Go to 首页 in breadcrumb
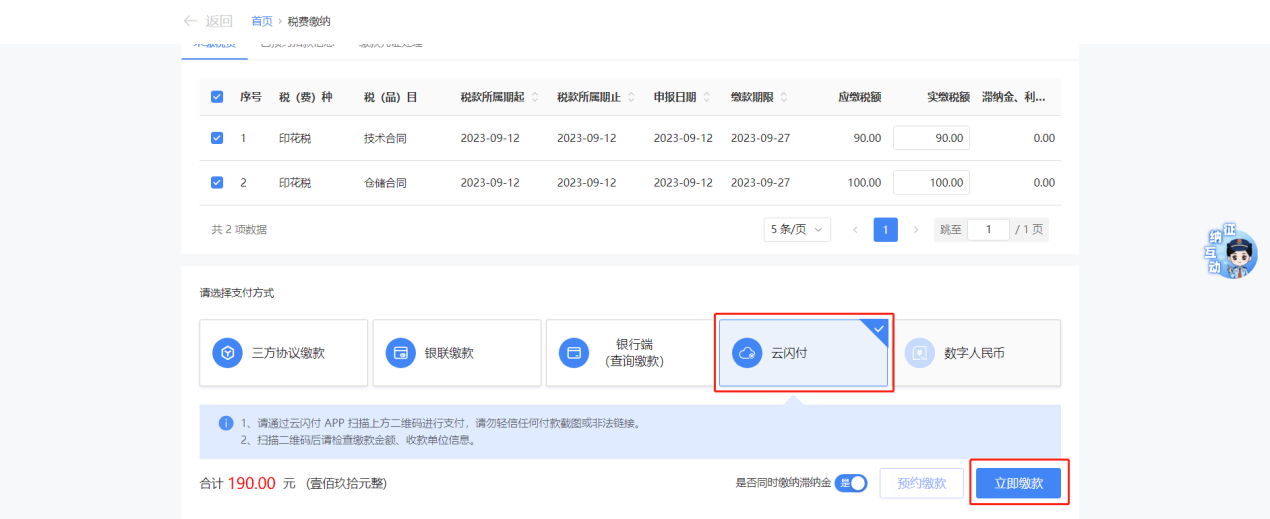Screen dimensions: 1270x519 tap(261, 21)
